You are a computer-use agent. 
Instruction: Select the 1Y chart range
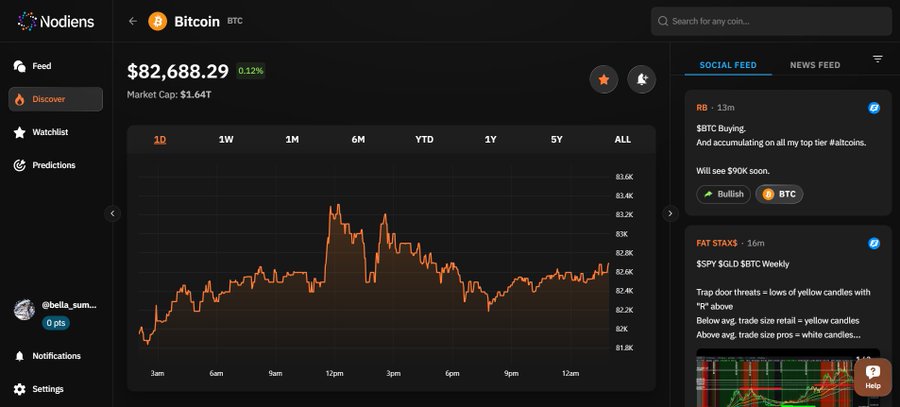490,139
